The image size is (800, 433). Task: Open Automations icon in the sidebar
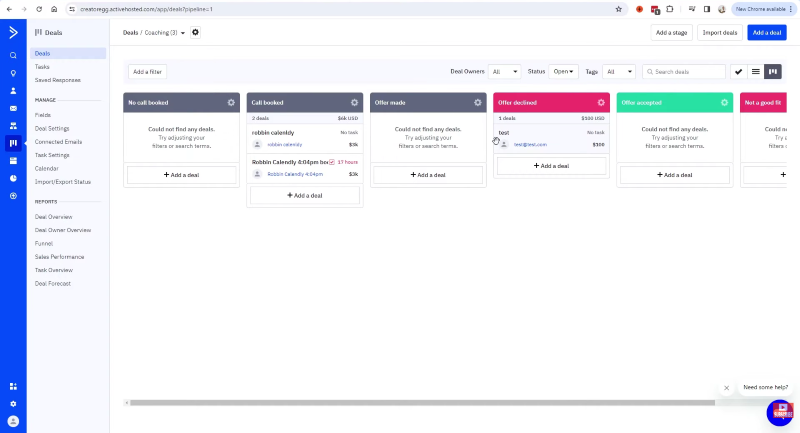pyautogui.click(x=13, y=125)
